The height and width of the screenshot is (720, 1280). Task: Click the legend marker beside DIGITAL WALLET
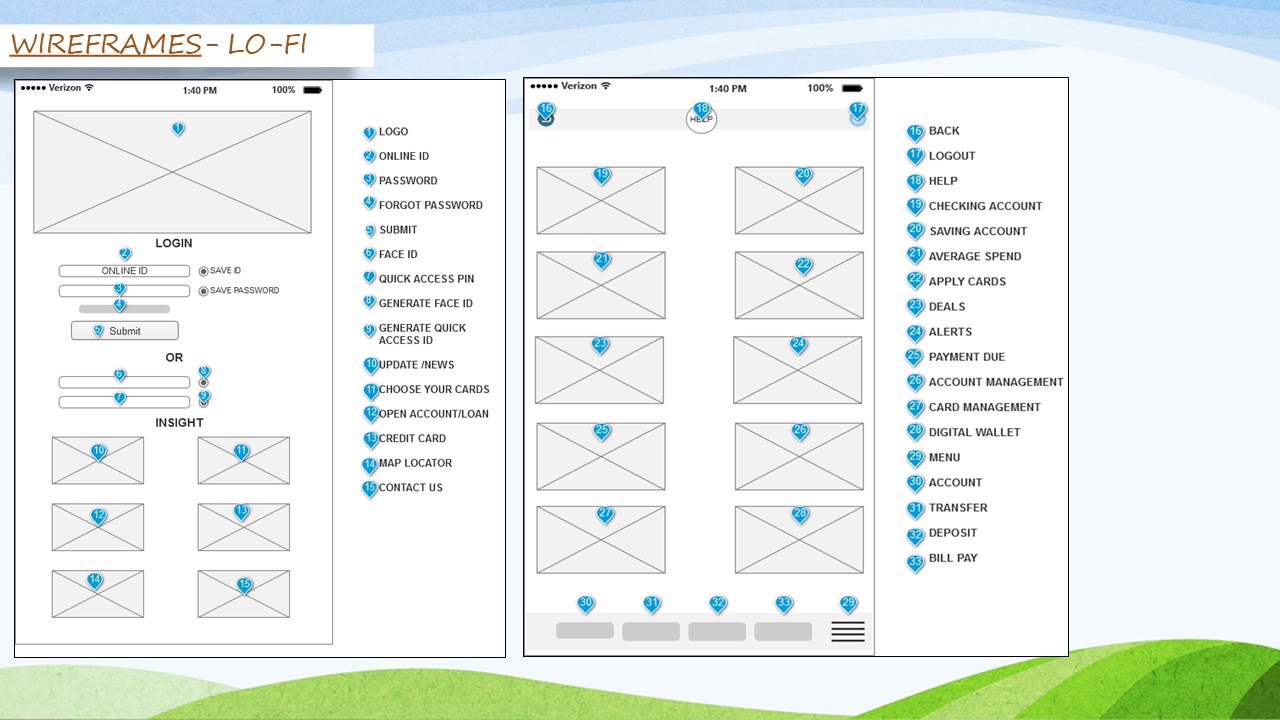(x=915, y=432)
